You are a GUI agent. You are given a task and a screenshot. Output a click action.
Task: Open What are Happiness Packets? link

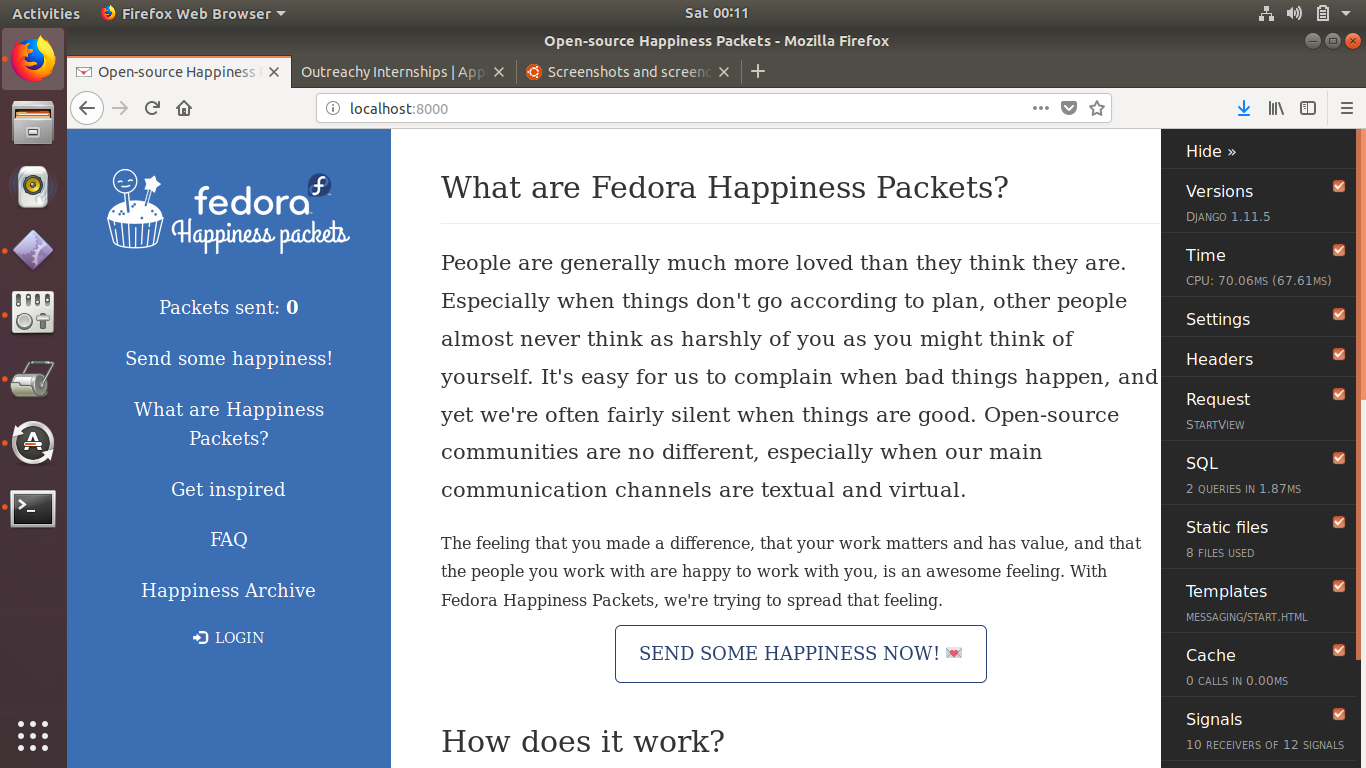point(229,424)
